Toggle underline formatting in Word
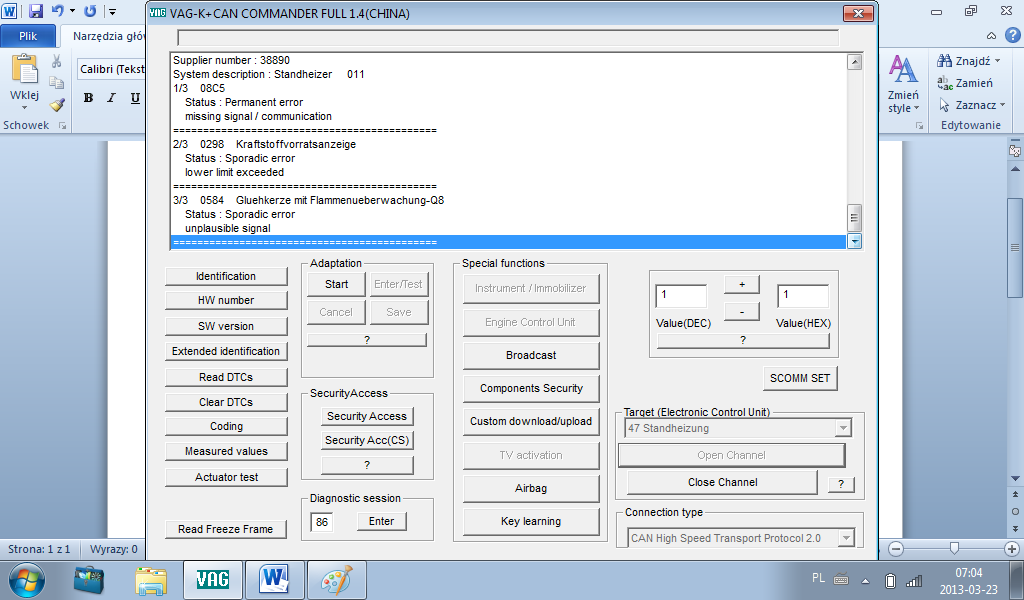Screen dimensions: 1024x600 click(x=135, y=98)
